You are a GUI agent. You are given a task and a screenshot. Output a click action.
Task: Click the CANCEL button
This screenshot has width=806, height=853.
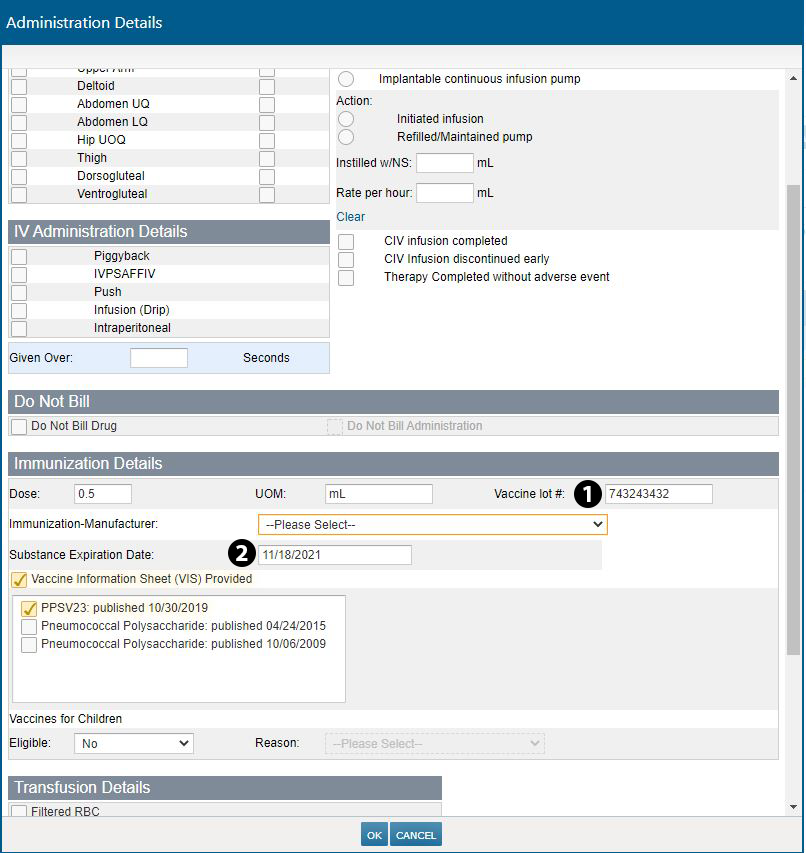pyautogui.click(x=416, y=835)
